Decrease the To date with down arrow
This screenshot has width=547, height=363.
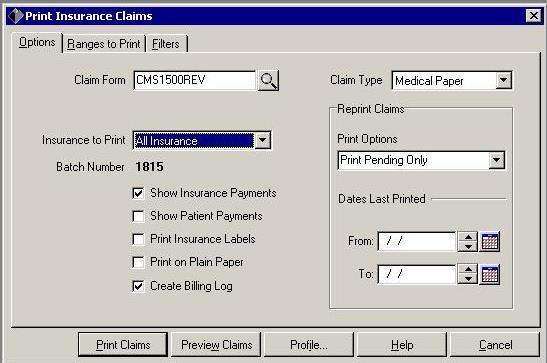point(468,279)
